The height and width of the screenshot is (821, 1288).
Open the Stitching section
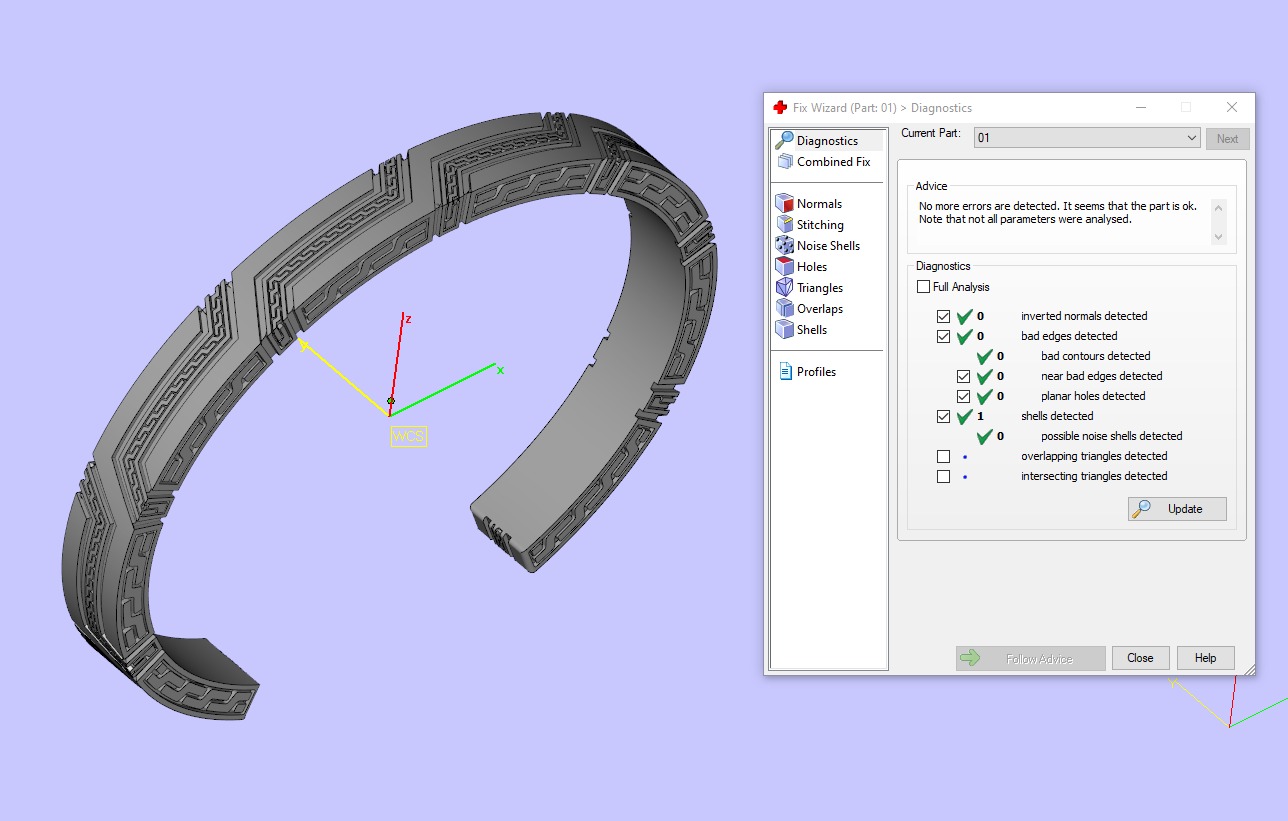tap(820, 225)
